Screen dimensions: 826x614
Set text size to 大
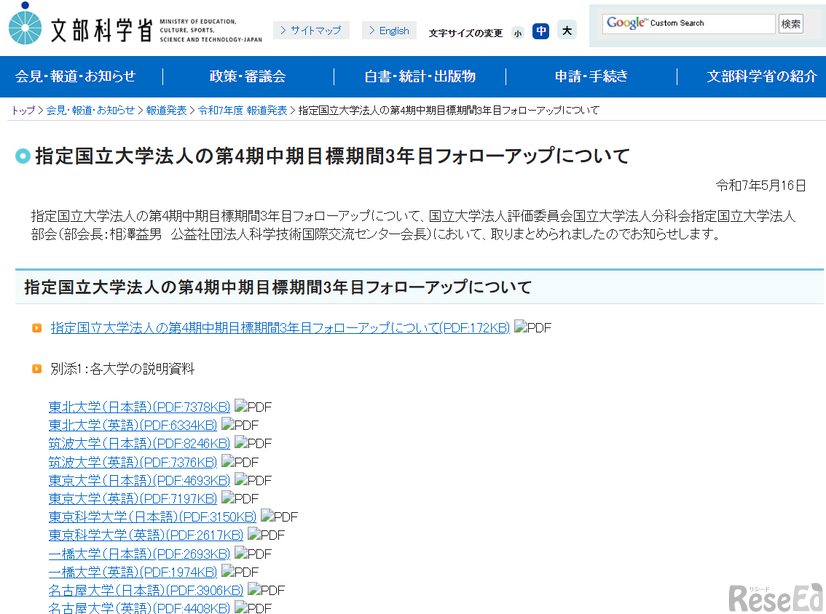(x=567, y=31)
